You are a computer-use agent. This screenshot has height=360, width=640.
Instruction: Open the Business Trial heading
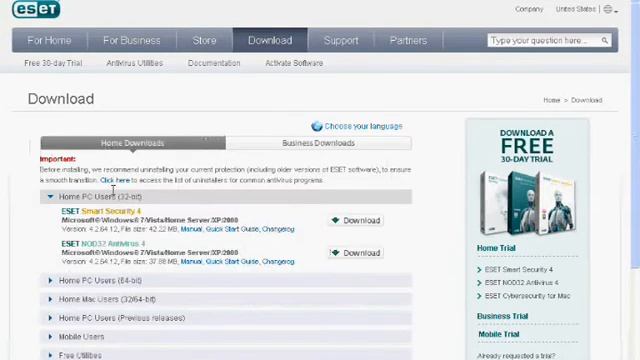coord(502,316)
